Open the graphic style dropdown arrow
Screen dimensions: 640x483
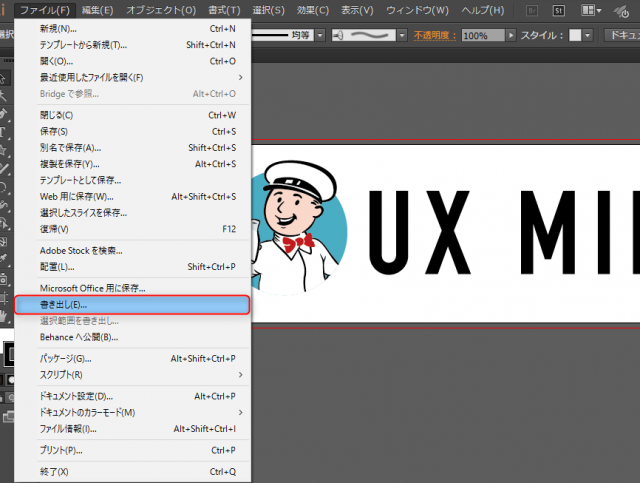click(589, 35)
